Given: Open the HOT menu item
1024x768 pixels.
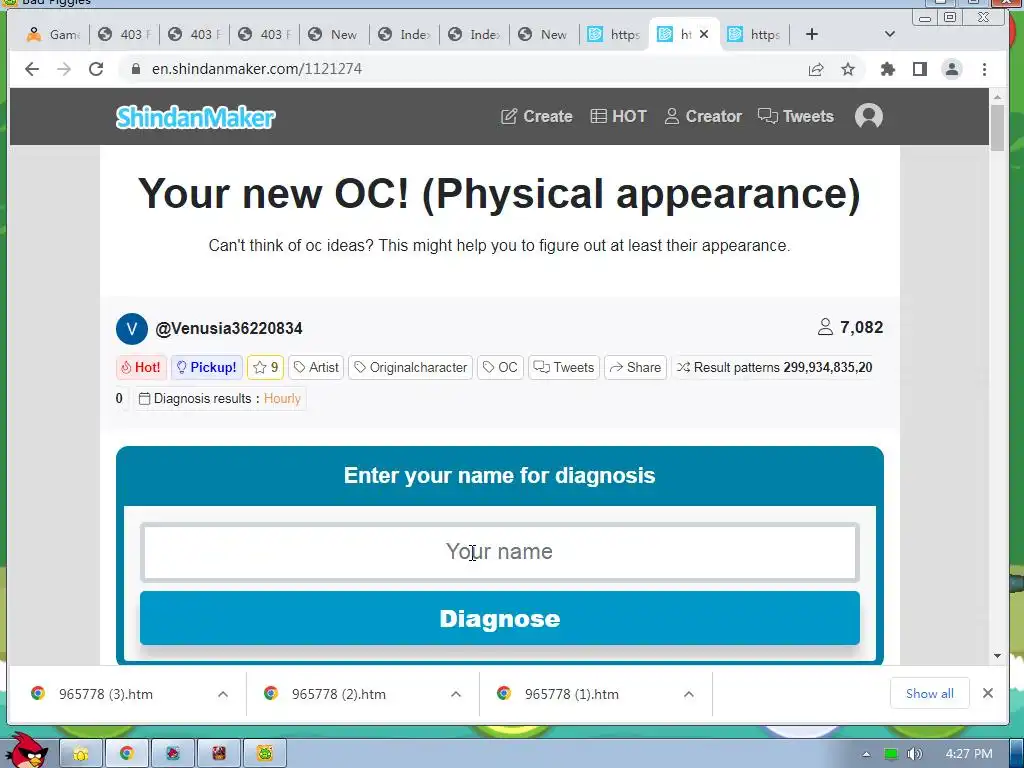Looking at the screenshot, I should pyautogui.click(x=618, y=116).
